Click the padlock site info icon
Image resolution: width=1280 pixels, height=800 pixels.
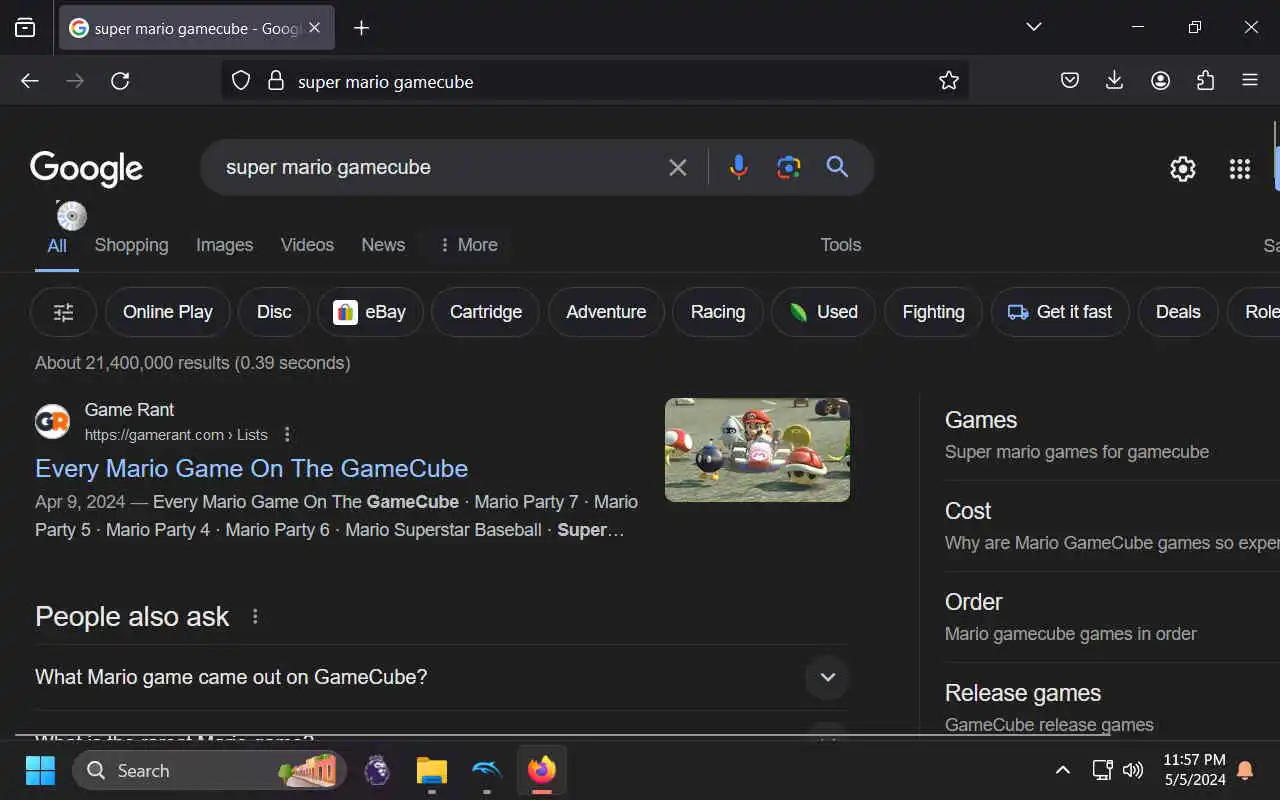pos(276,81)
